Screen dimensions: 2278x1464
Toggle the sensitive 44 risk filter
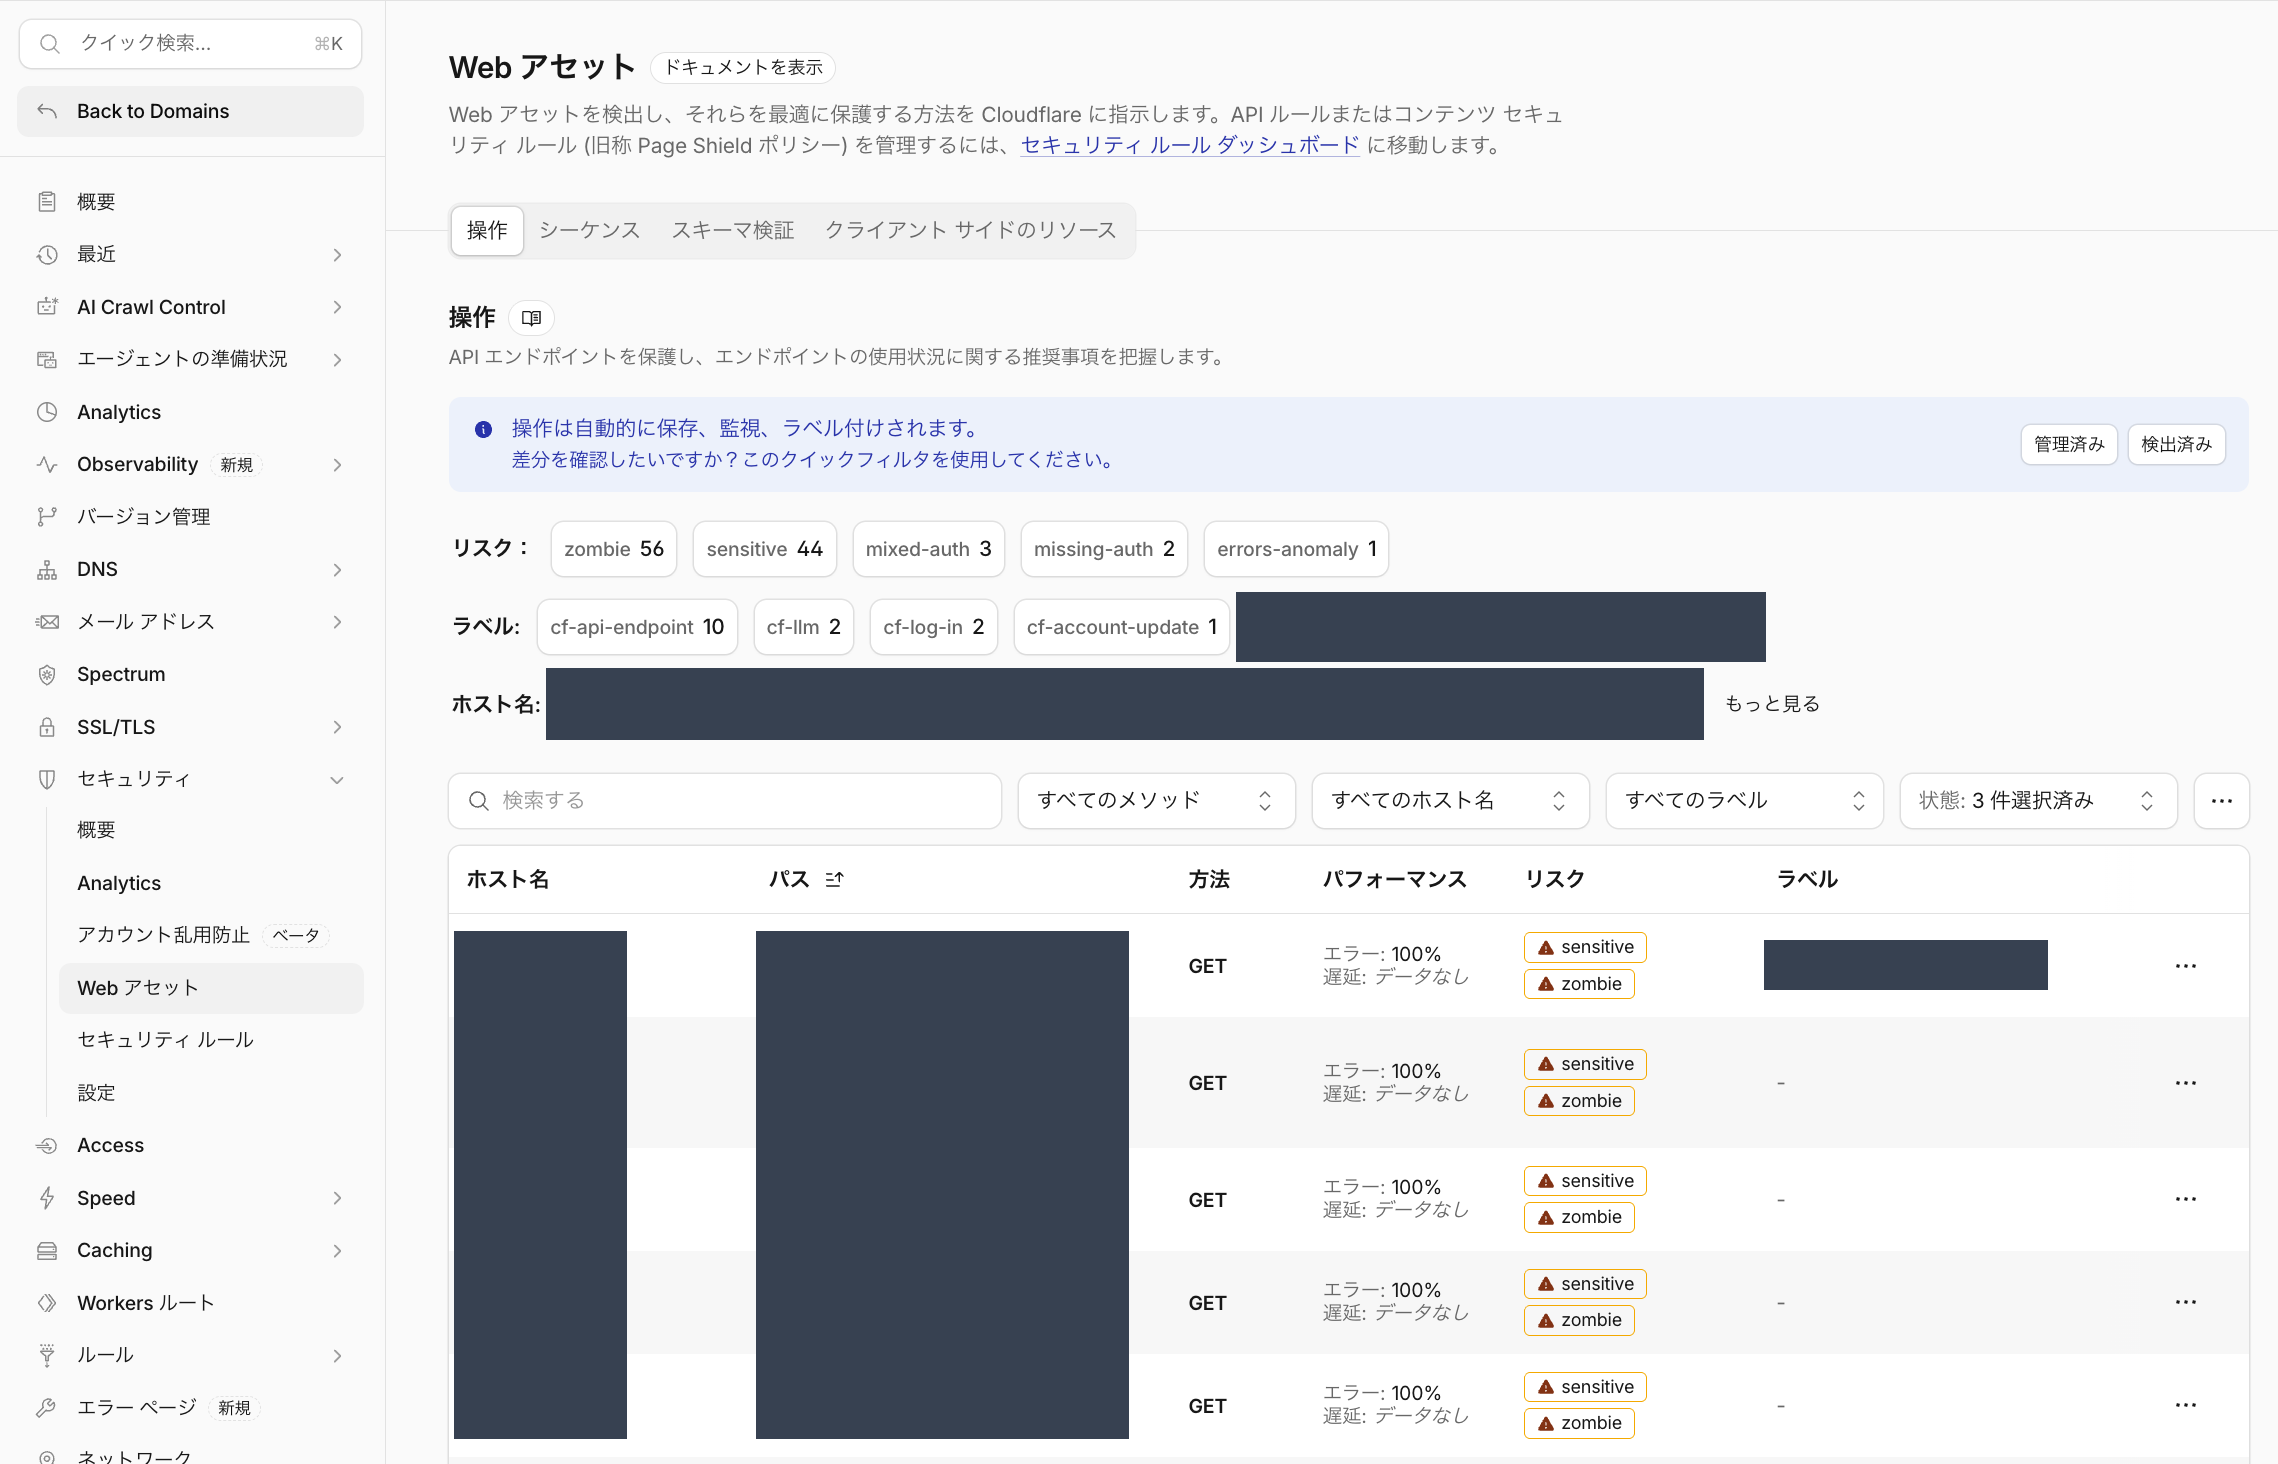pyautogui.click(x=764, y=549)
